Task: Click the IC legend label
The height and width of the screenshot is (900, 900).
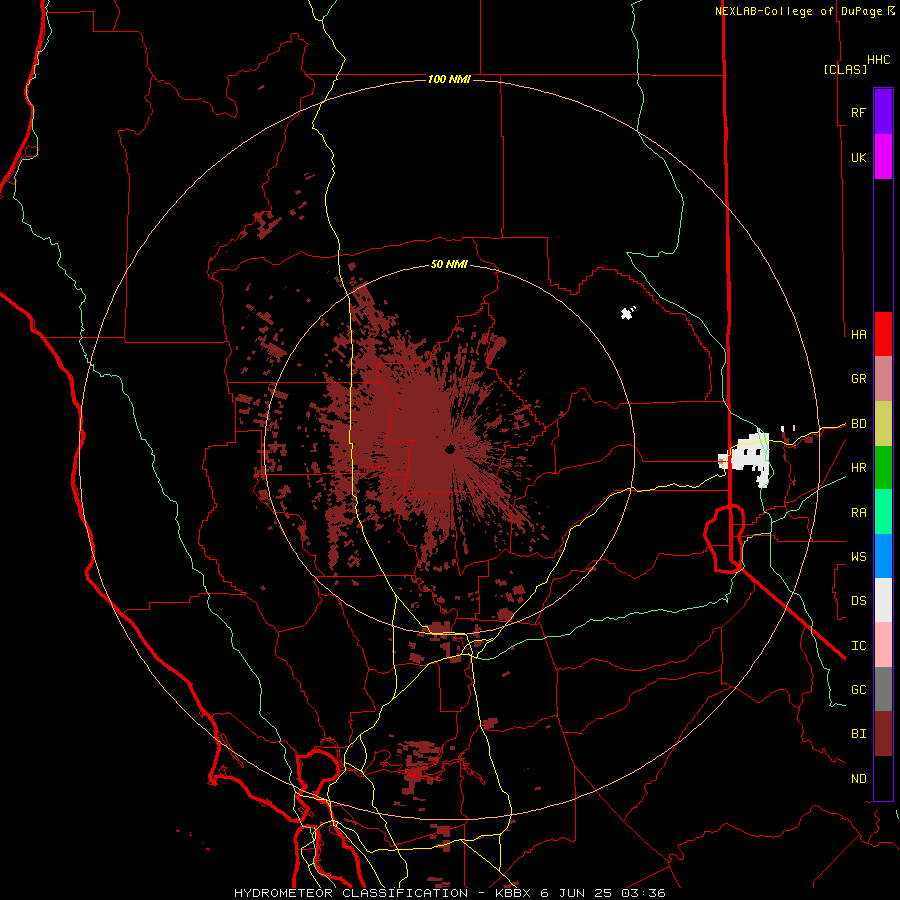Action: tap(858, 646)
